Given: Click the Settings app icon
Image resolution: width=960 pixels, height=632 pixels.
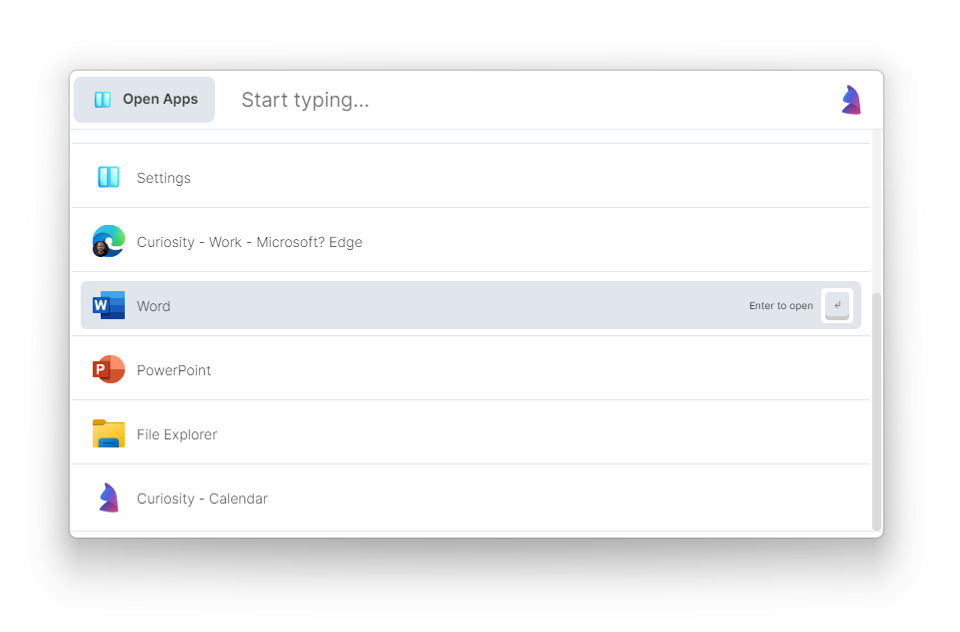Looking at the screenshot, I should coord(108,177).
